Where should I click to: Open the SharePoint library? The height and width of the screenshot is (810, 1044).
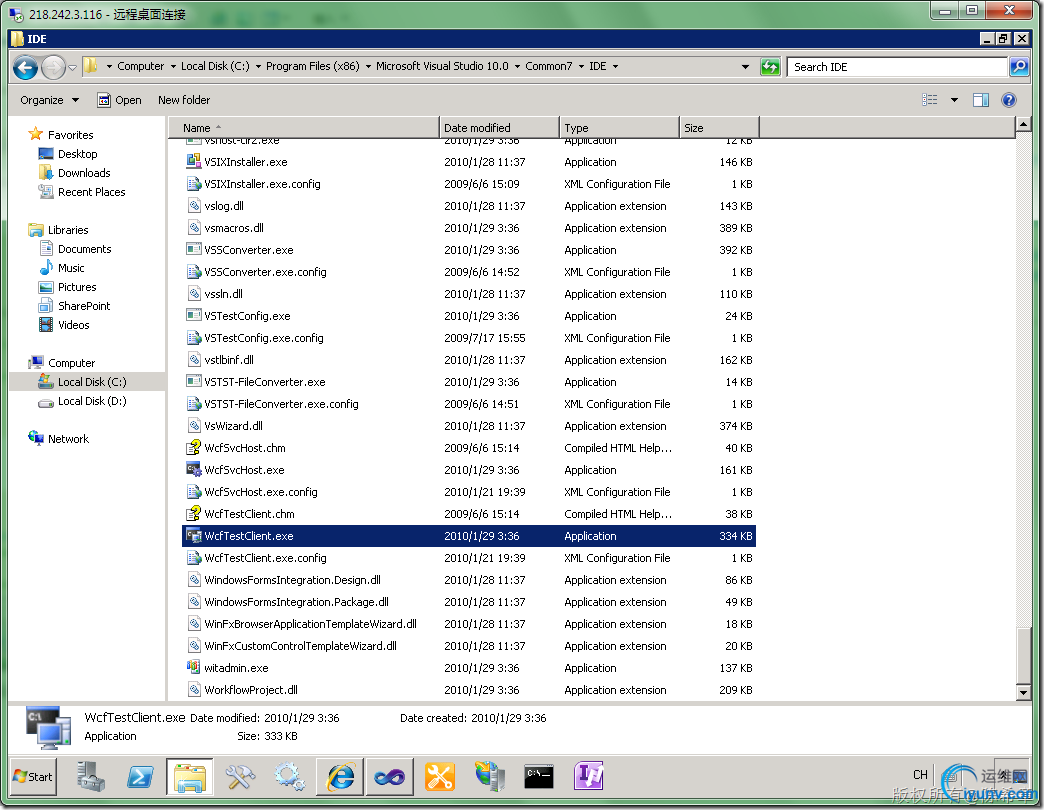pos(84,305)
